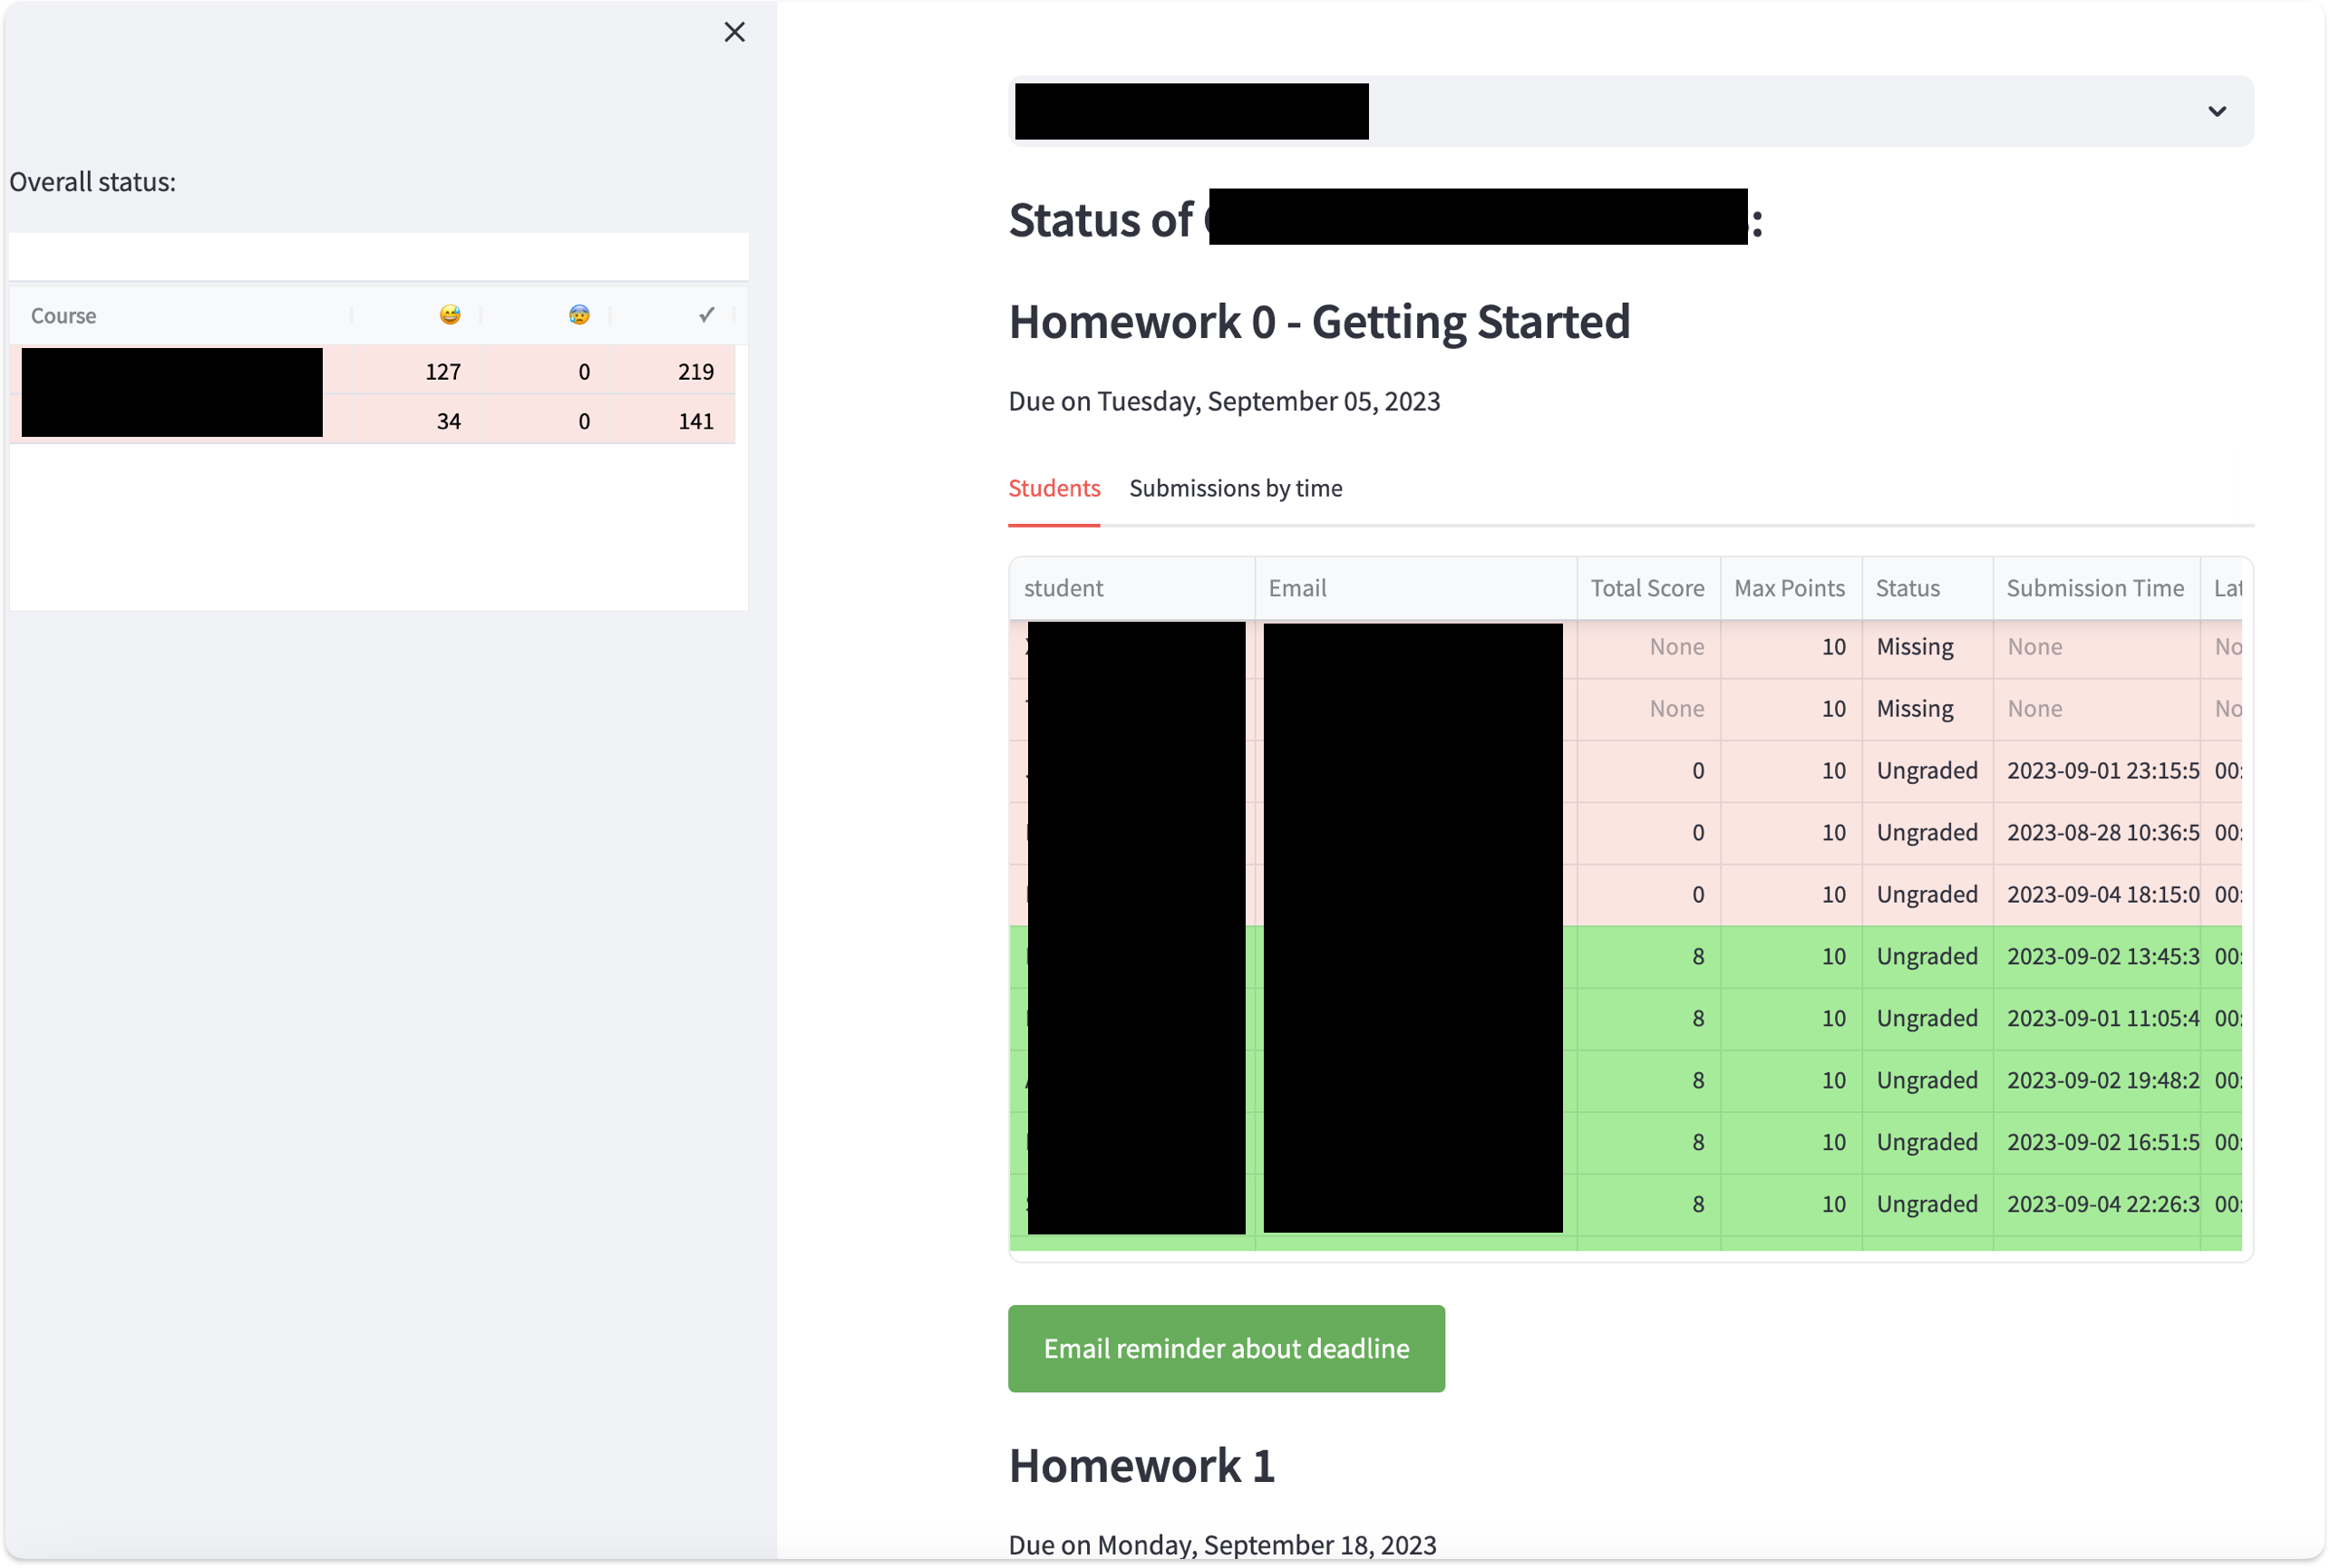Sort by the Status column header
Image resolution: width=2330 pixels, height=1568 pixels.
[1907, 588]
